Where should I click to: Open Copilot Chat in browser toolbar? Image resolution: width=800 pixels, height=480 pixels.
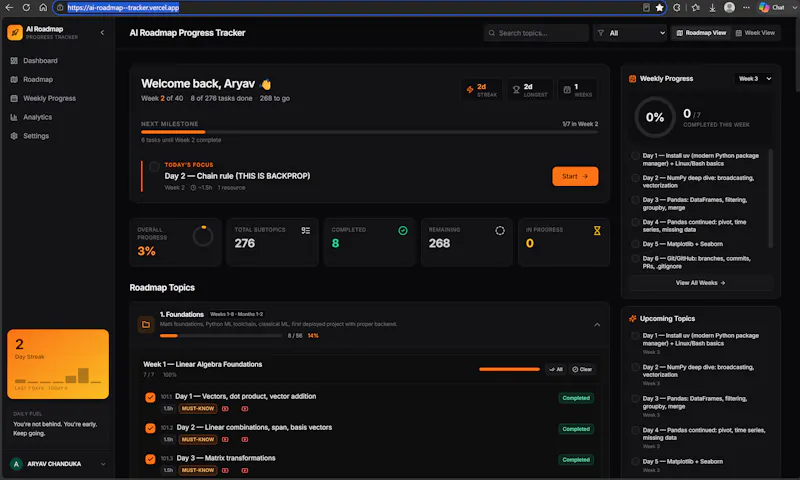(x=771, y=8)
